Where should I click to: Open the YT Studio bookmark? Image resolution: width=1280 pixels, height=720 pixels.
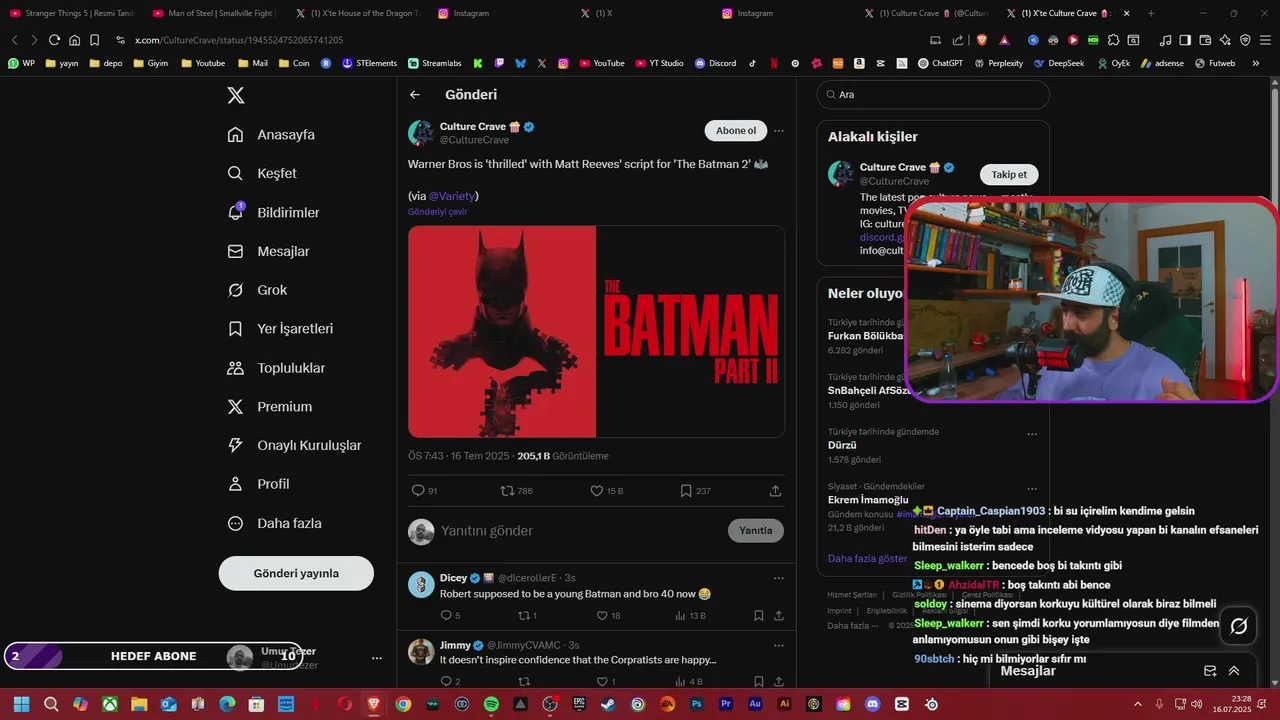click(659, 63)
